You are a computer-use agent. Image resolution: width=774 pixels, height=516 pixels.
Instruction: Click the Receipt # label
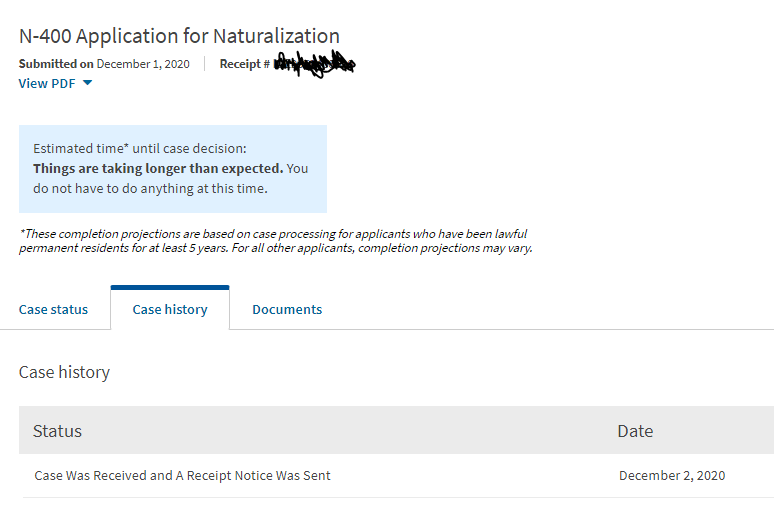(x=244, y=64)
